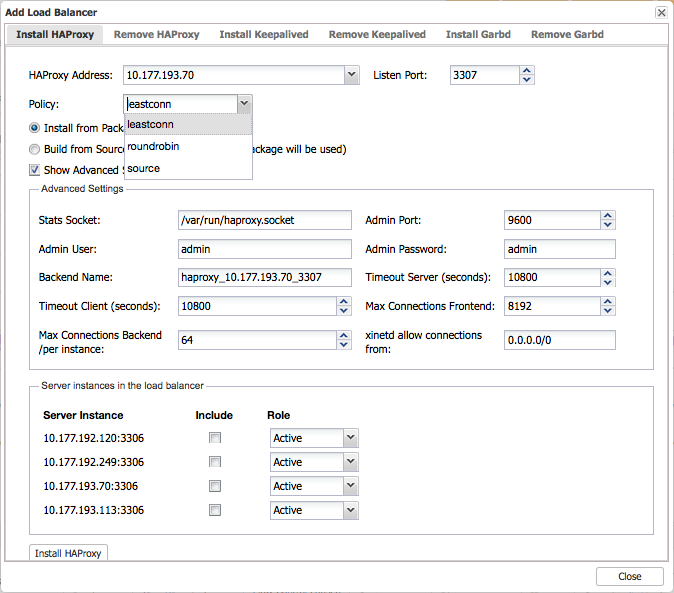Open Role dropdown for 10.177.192.249:3306

pos(351,462)
